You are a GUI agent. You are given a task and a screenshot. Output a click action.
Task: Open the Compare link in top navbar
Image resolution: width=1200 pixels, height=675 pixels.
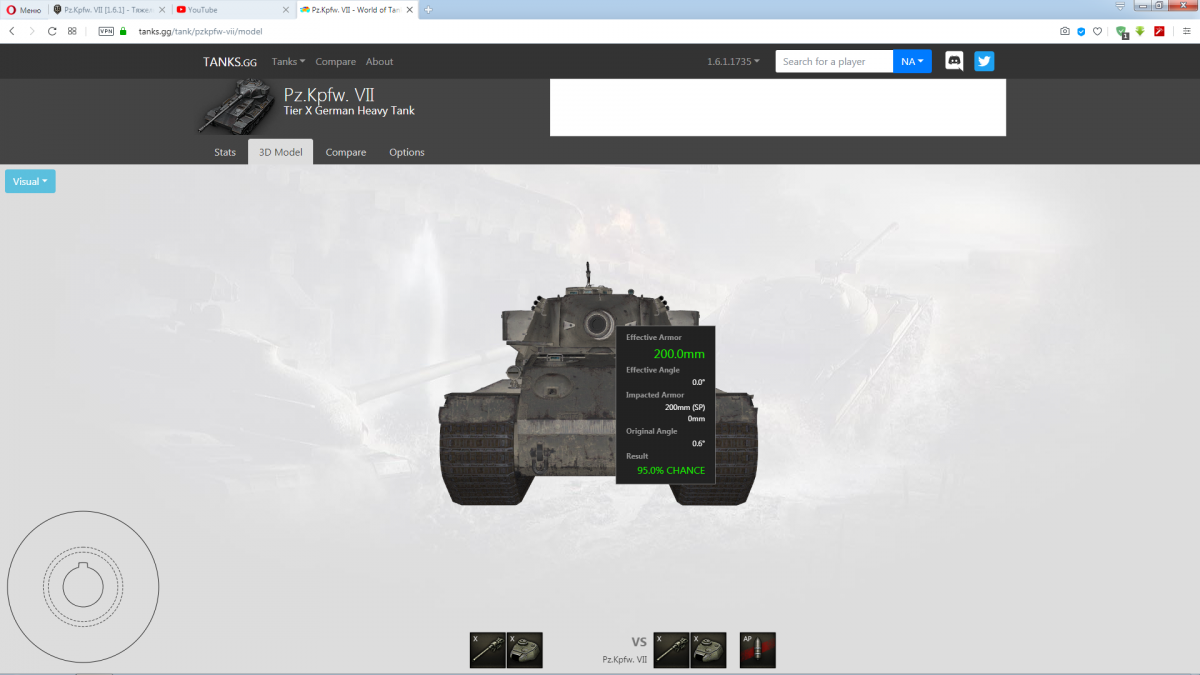pyautogui.click(x=336, y=62)
